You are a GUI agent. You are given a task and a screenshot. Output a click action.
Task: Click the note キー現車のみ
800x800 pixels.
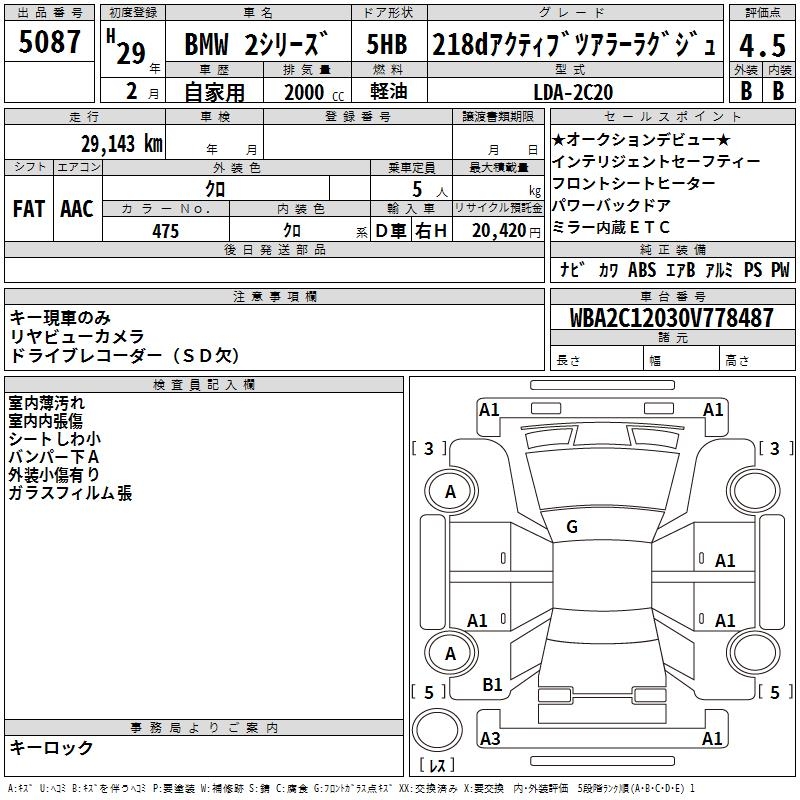click(x=60, y=318)
